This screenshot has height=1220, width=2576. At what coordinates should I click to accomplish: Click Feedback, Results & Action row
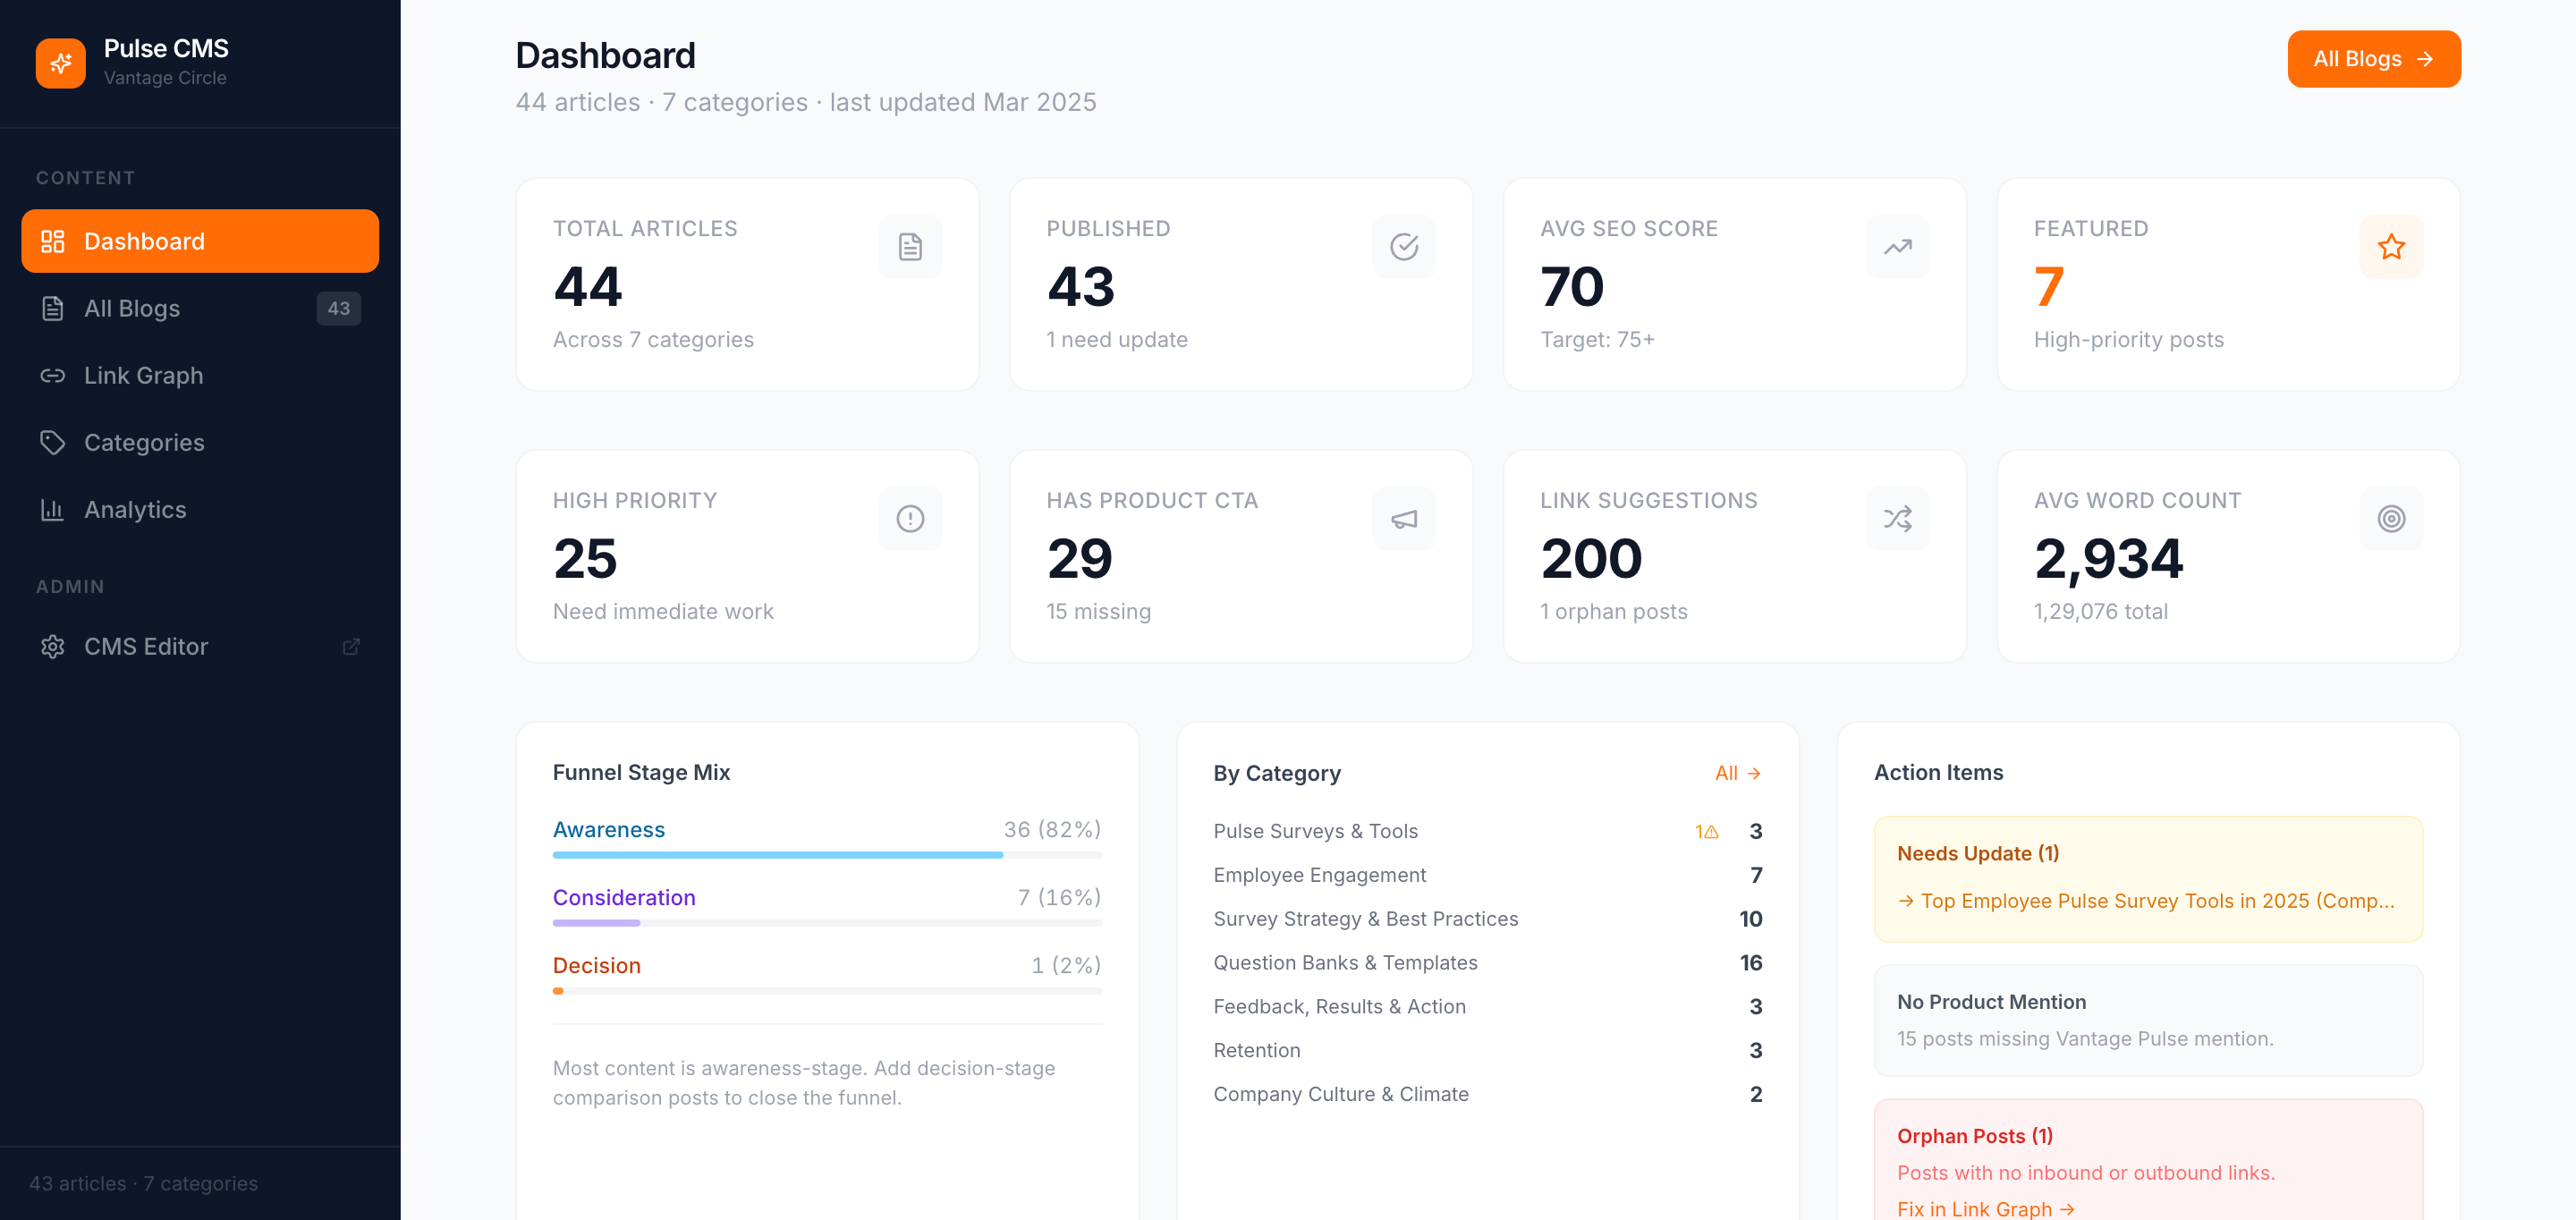click(x=1487, y=1007)
